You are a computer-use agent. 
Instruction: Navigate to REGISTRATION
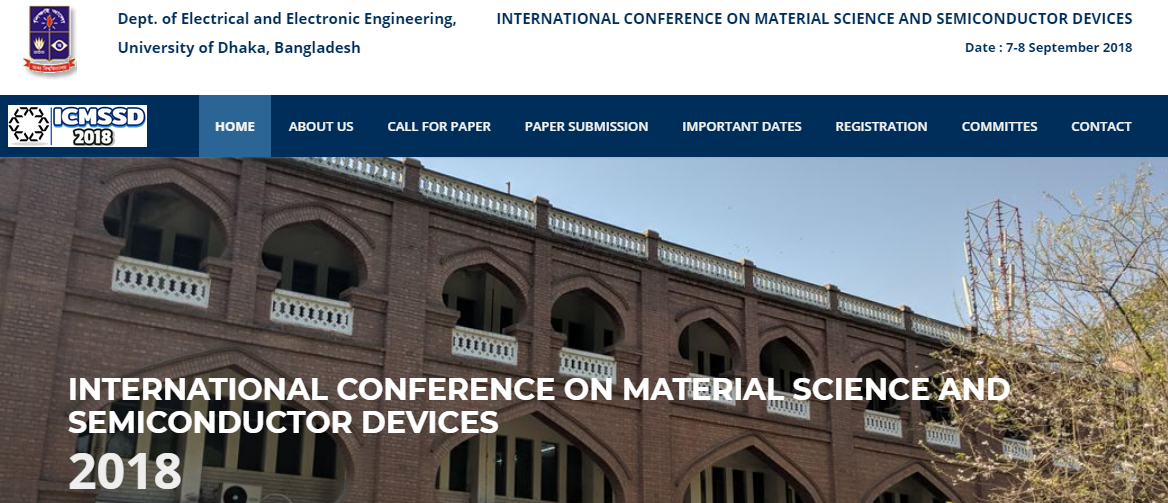click(881, 126)
